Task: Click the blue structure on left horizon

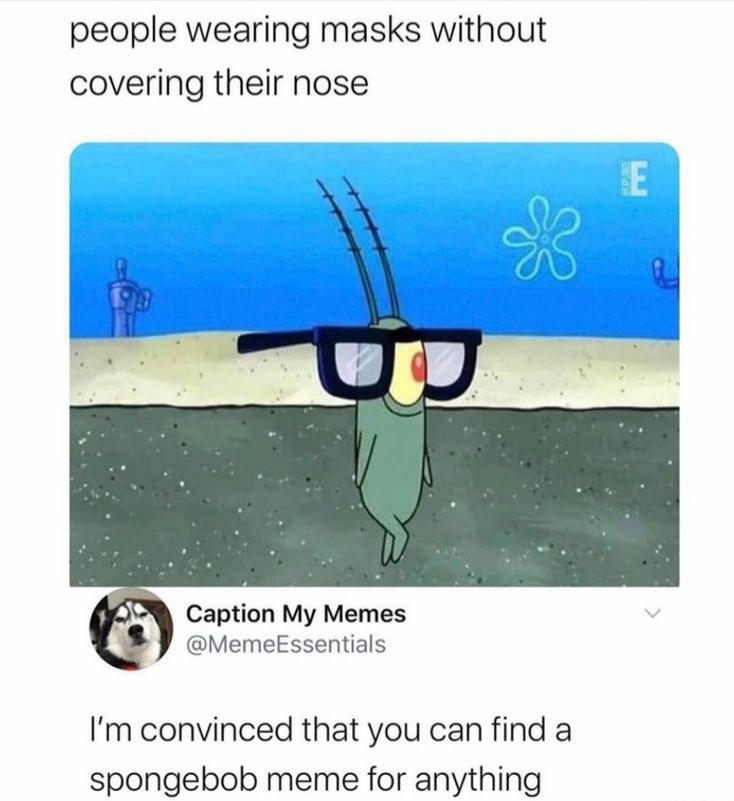Action: 124,297
